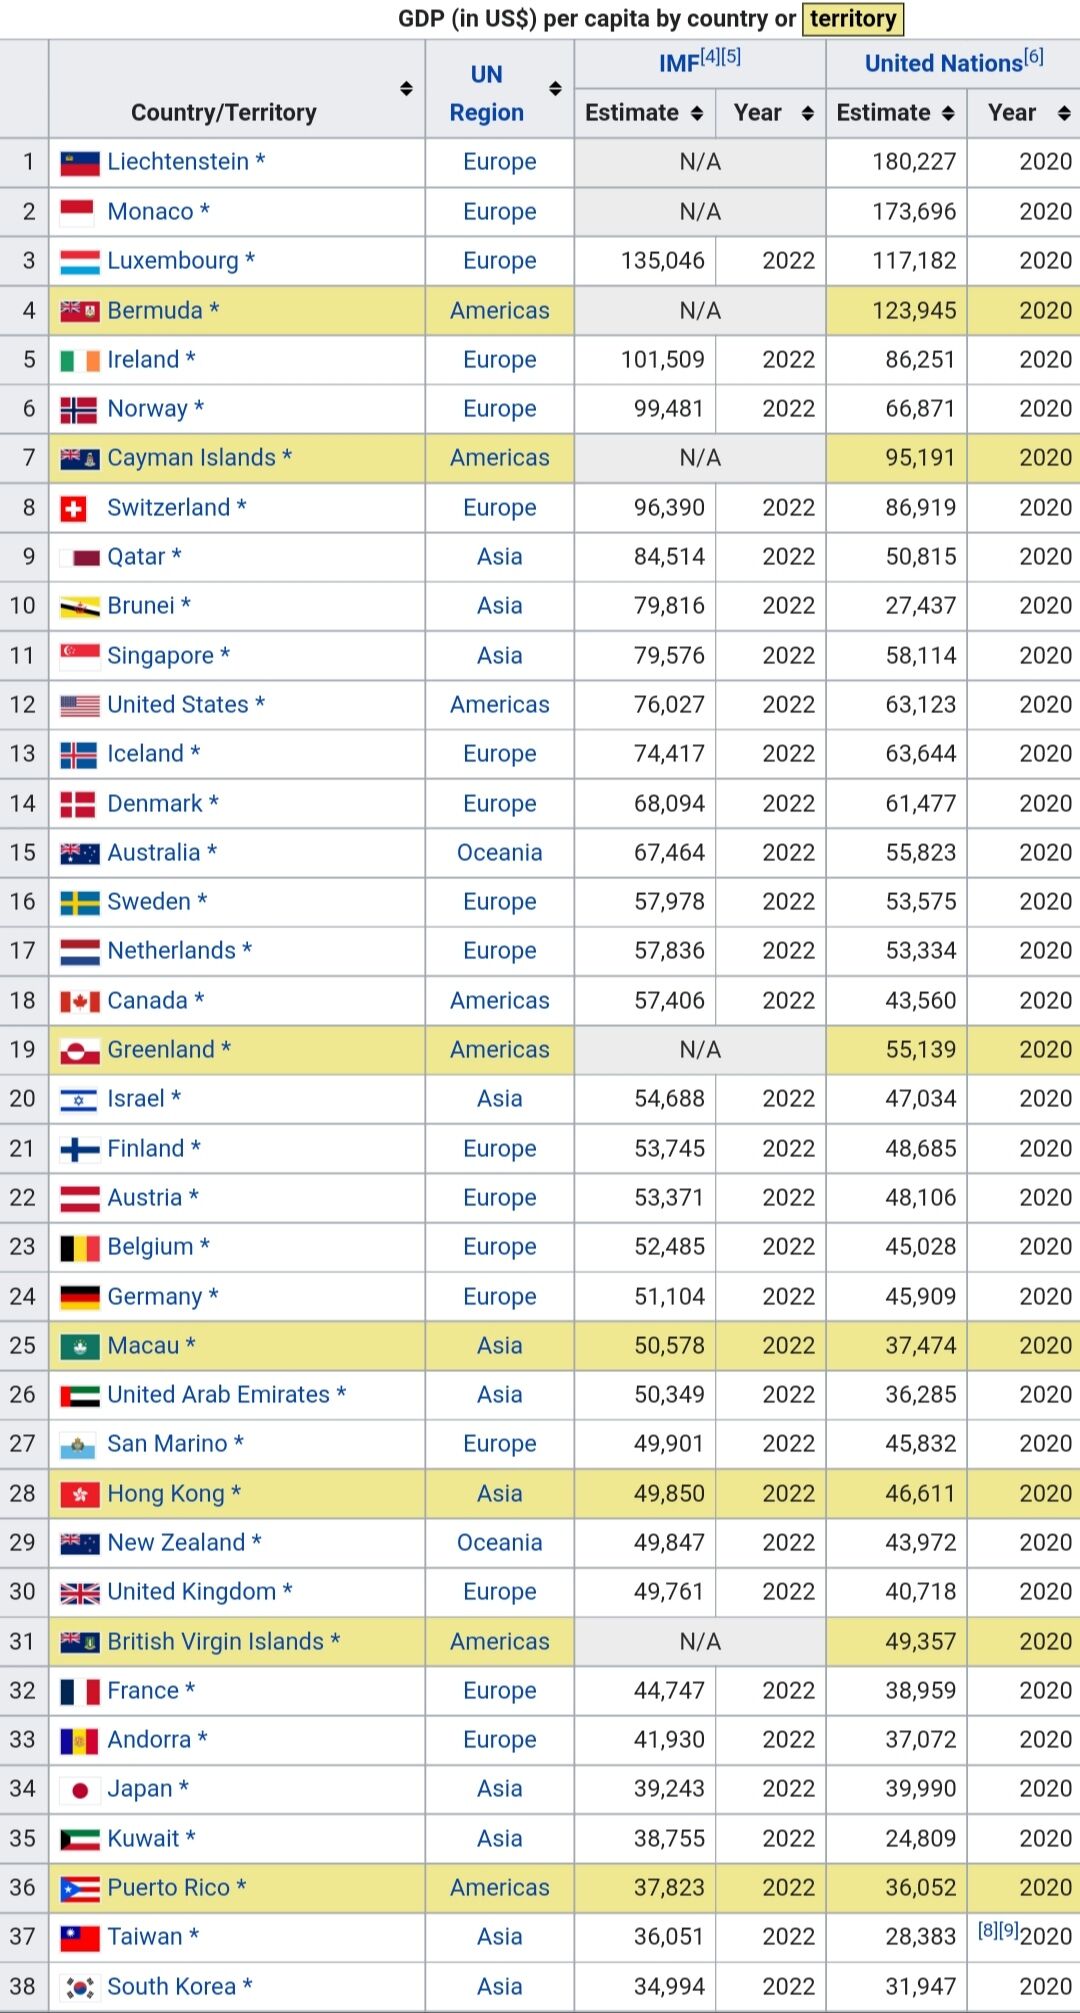Open Oceania region link for Australia

(500, 853)
